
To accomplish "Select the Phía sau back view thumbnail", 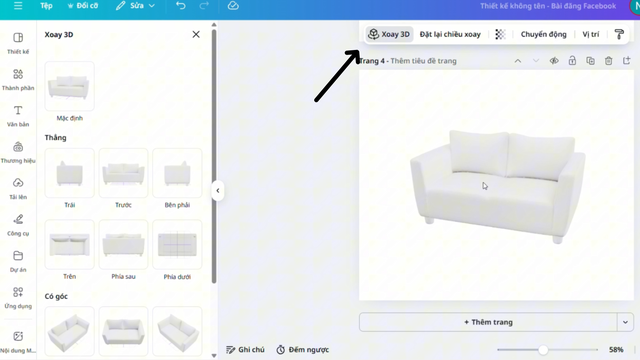I will (123, 244).
